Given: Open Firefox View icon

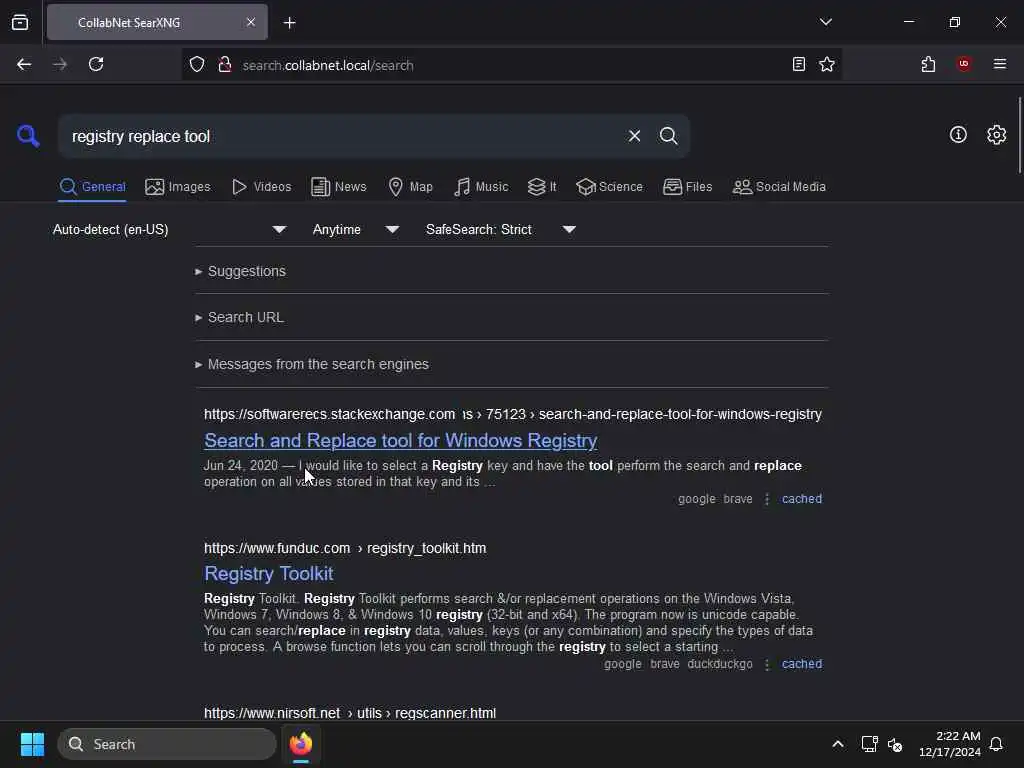Looking at the screenshot, I should [20, 23].
